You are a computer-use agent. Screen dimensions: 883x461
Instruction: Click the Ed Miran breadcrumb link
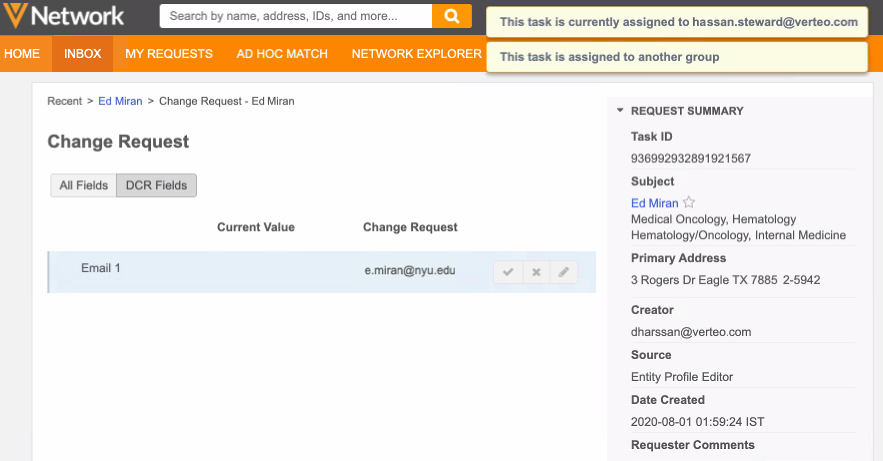120,101
